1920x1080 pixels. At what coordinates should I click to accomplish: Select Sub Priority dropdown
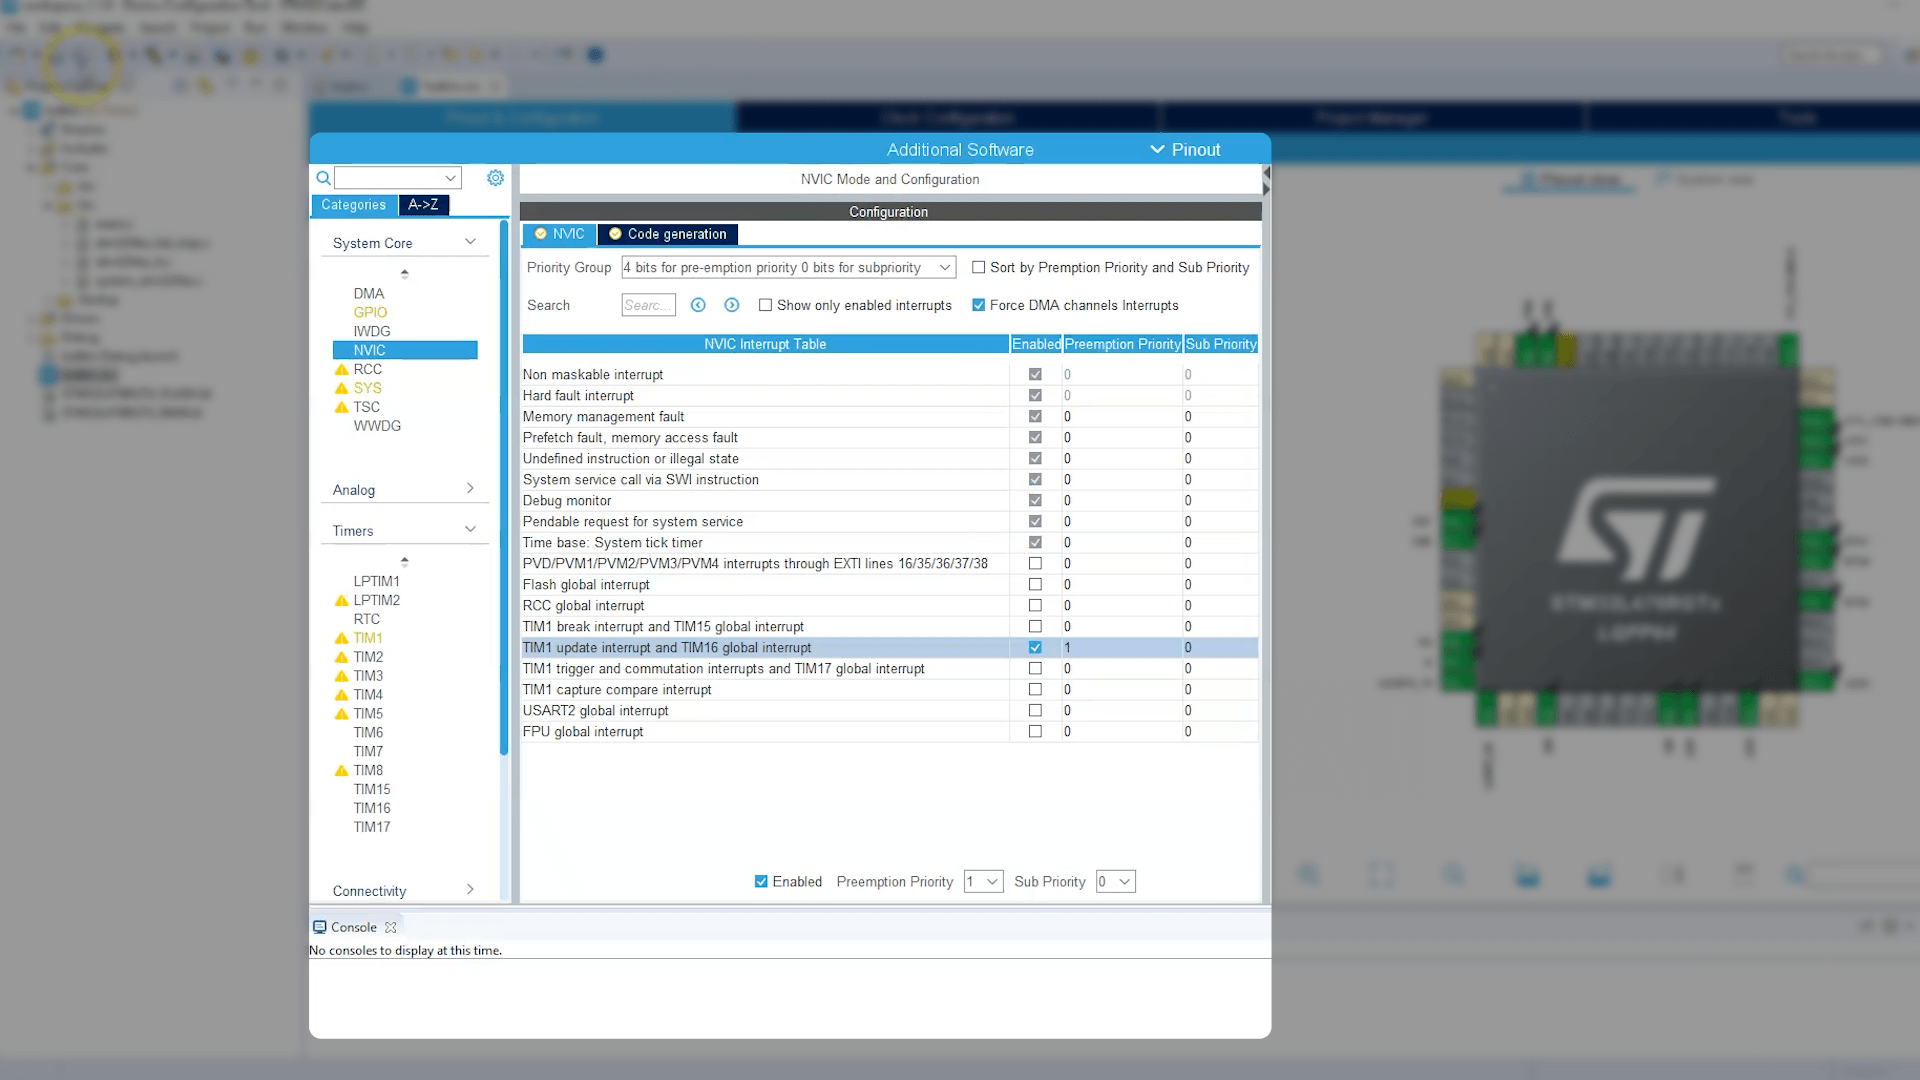click(1114, 881)
